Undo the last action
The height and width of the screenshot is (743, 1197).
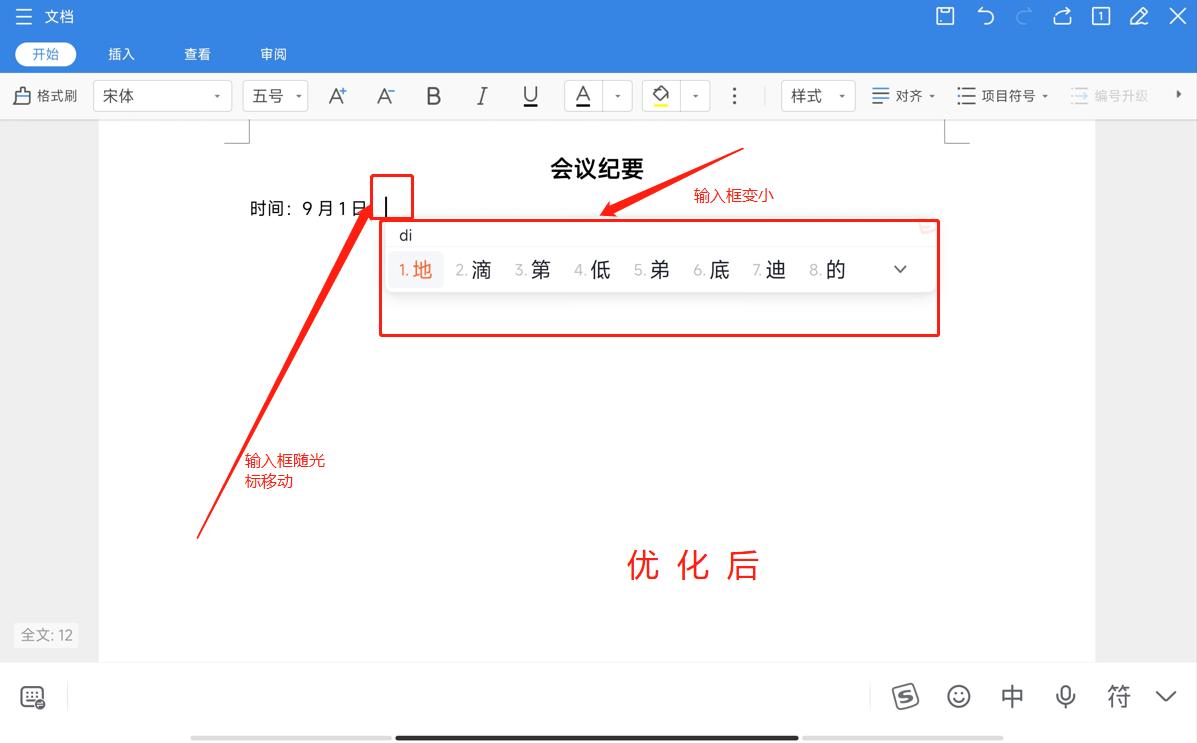coord(985,16)
